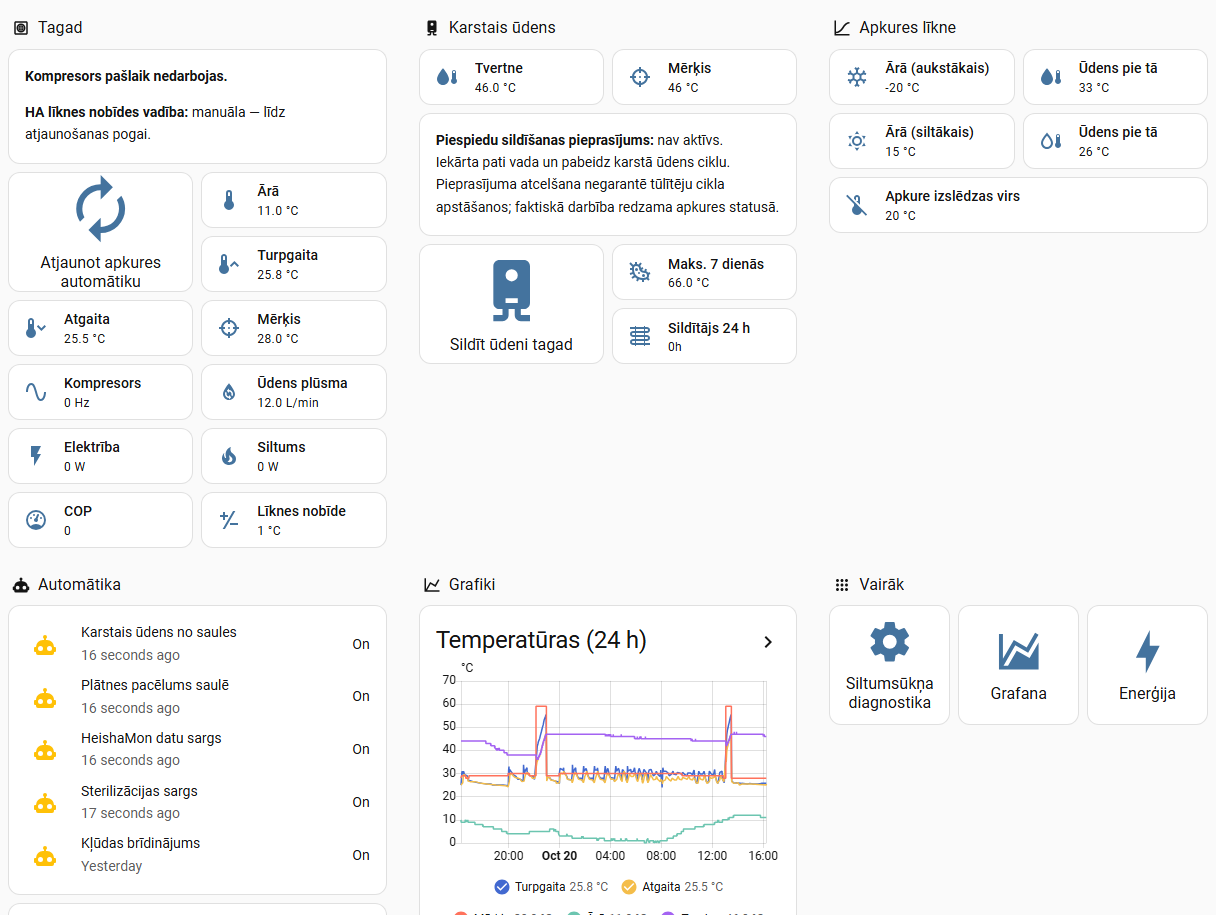The image size is (1216, 915).
Task: Click the thermometer icon on the Ārā 11.0 °C tile
Action: point(229,200)
